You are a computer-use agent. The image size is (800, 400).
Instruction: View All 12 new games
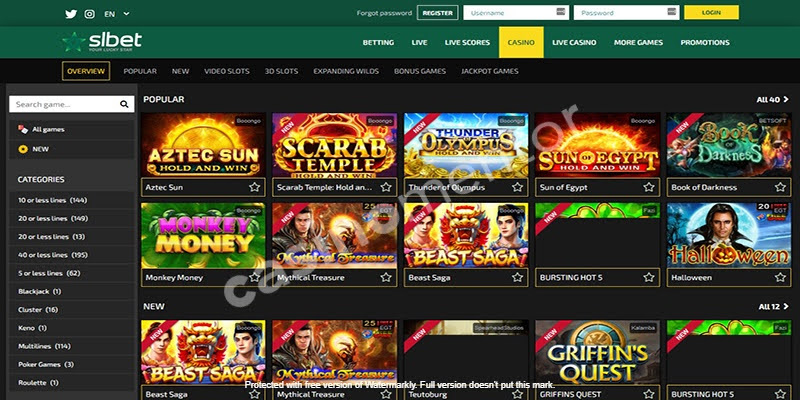point(773,307)
